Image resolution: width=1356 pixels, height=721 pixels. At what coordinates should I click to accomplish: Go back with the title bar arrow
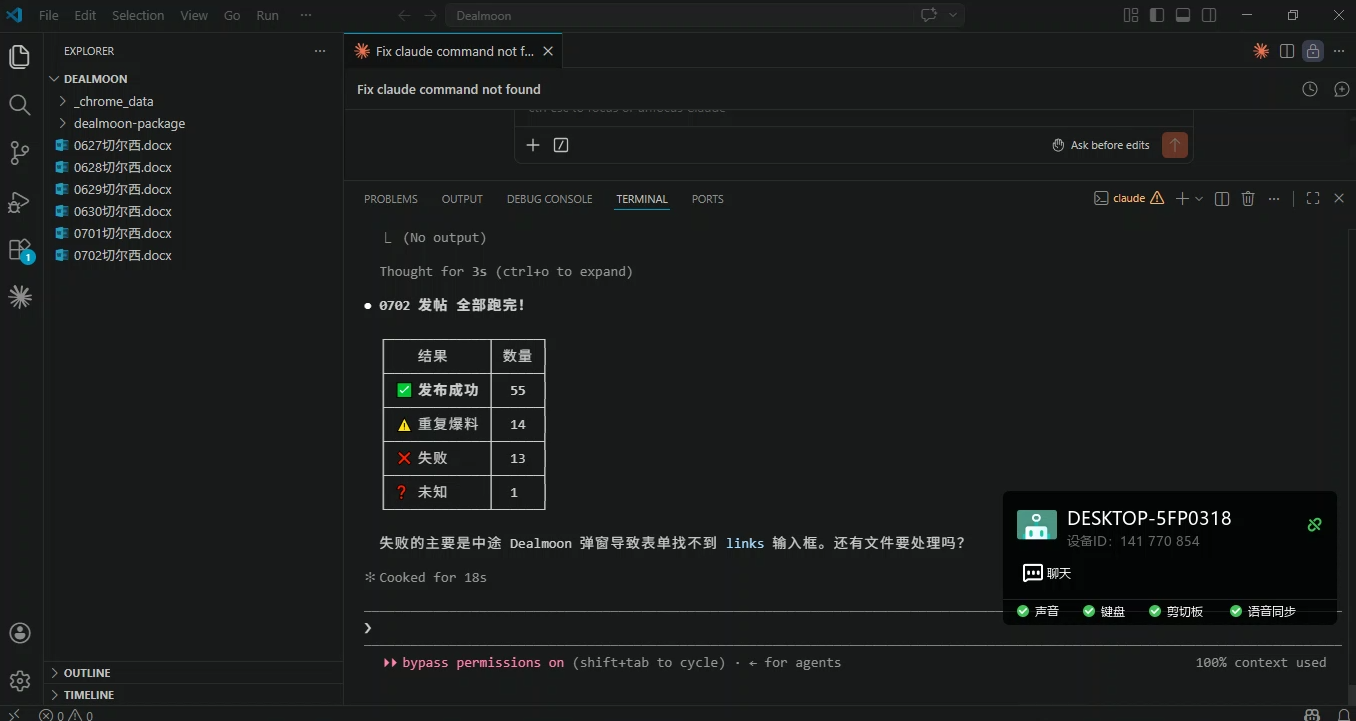tap(404, 15)
